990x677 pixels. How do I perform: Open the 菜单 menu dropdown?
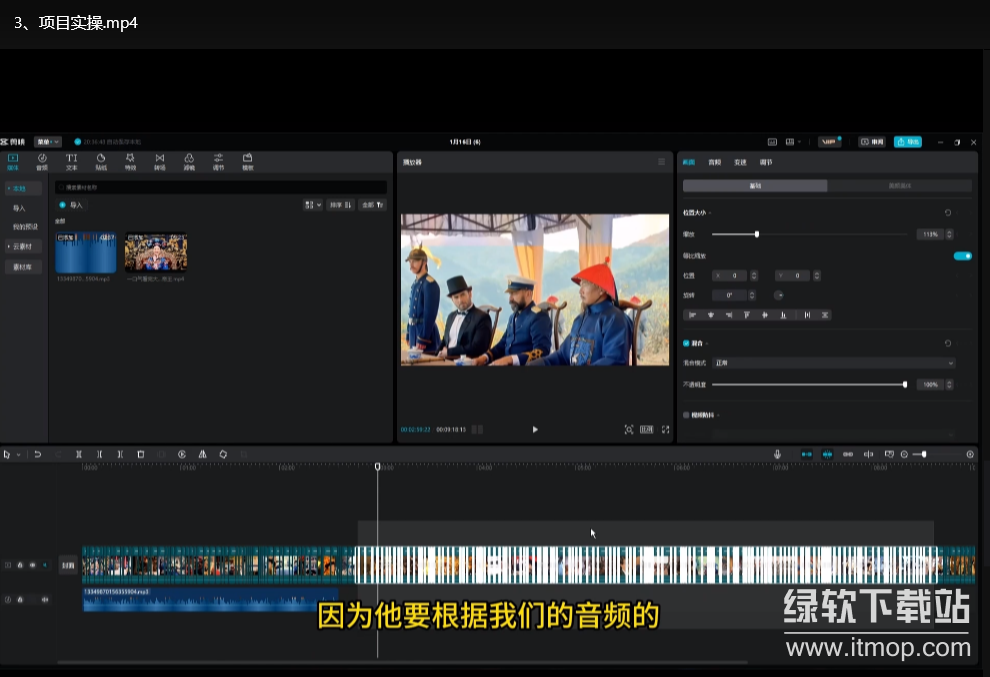(x=48, y=142)
